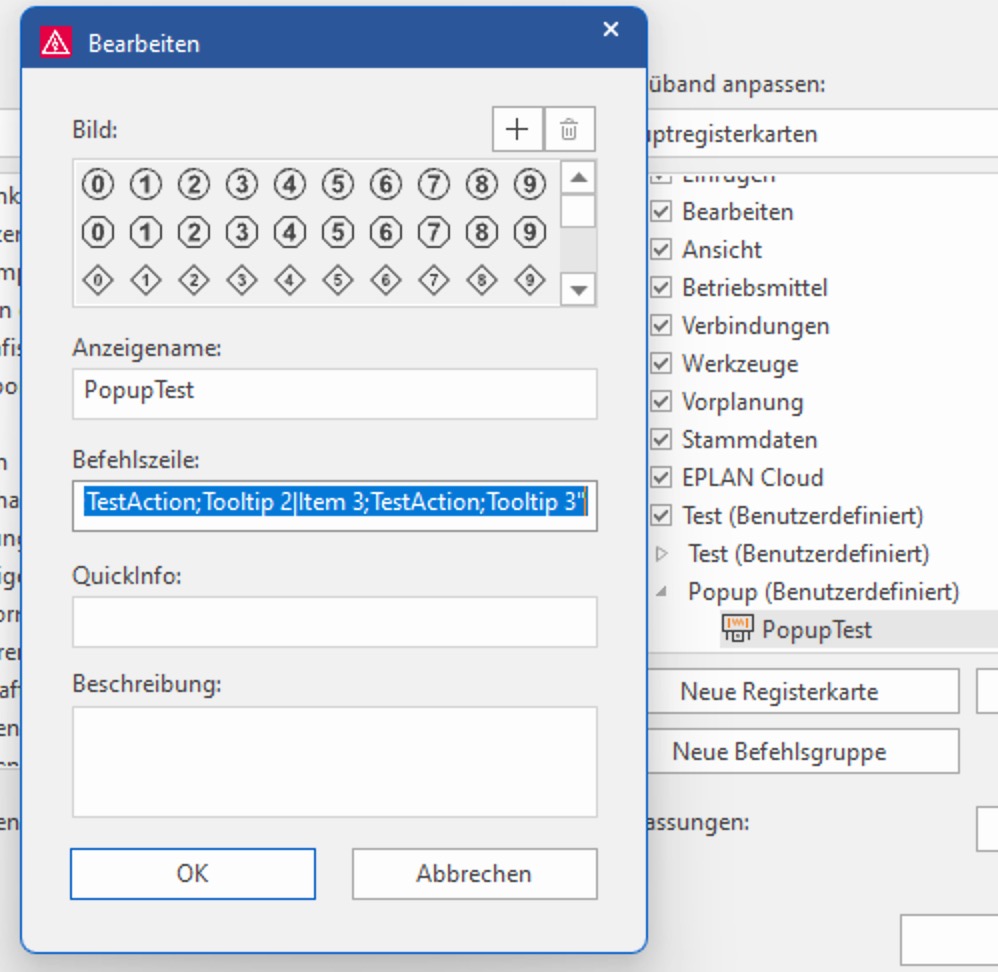The height and width of the screenshot is (972, 998).
Task: Select the circled 5 icon in first row
Action: coord(338,184)
